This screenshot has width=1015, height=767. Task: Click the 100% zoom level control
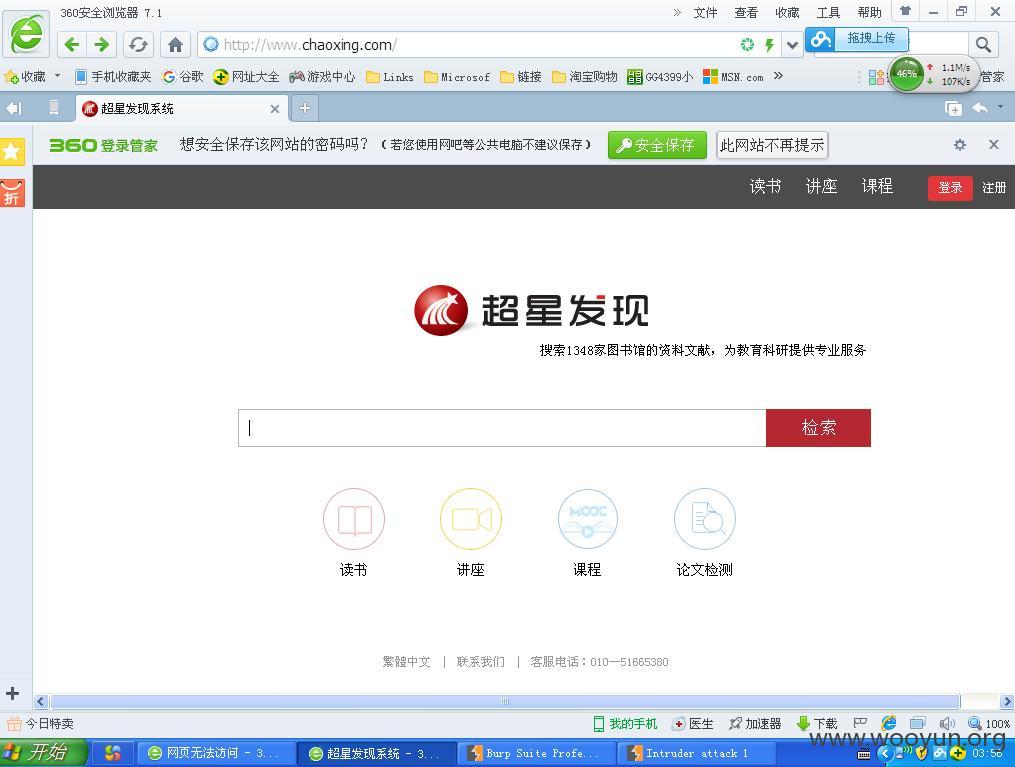pyautogui.click(x=989, y=724)
